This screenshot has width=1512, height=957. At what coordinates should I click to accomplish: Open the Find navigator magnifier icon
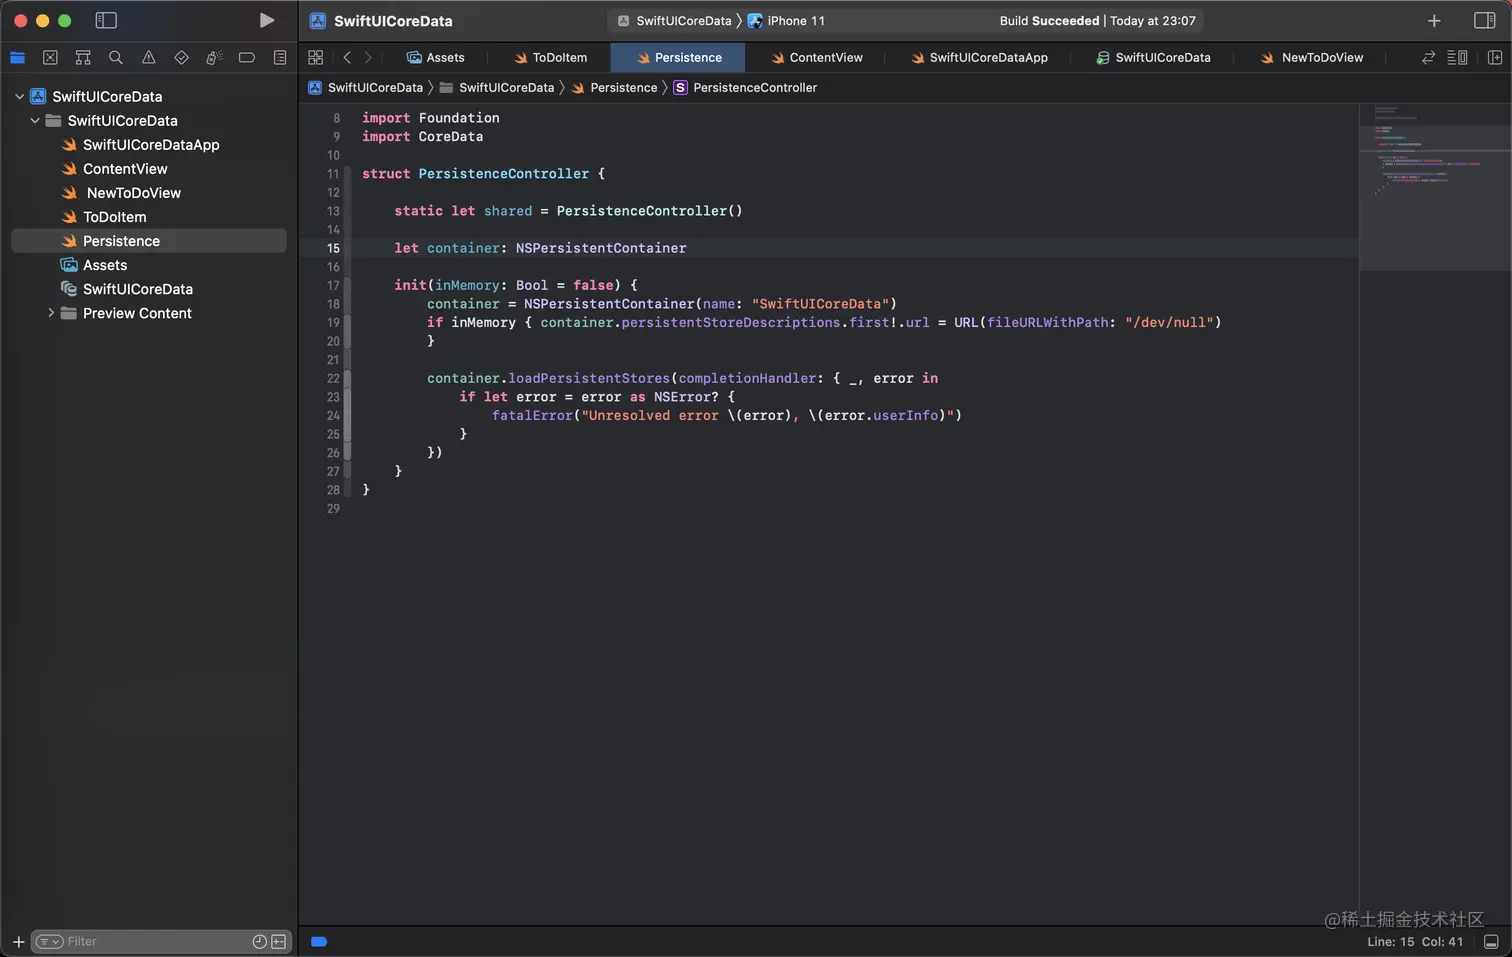coord(116,58)
